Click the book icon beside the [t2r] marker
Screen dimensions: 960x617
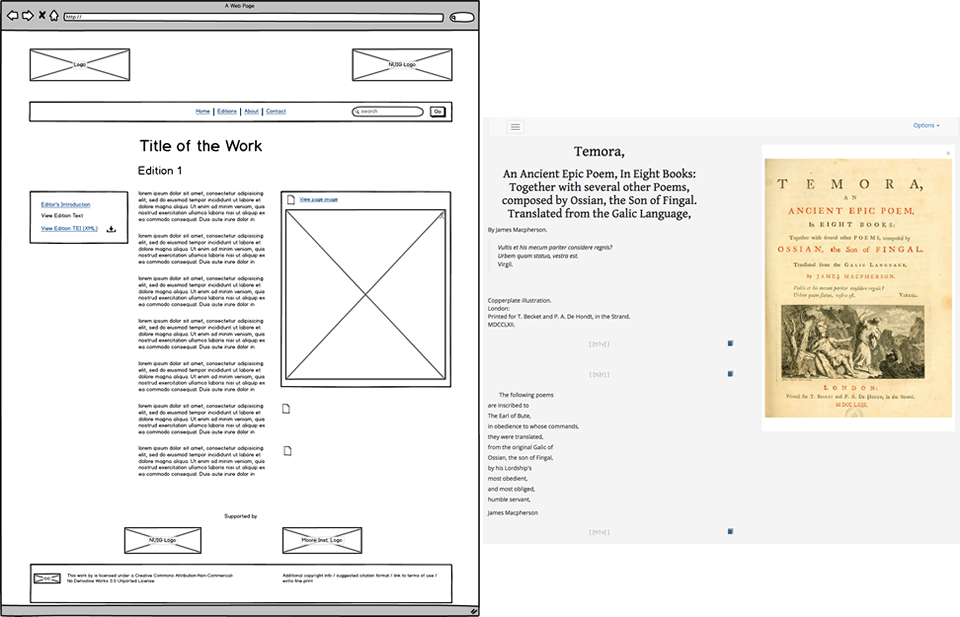coord(730,373)
